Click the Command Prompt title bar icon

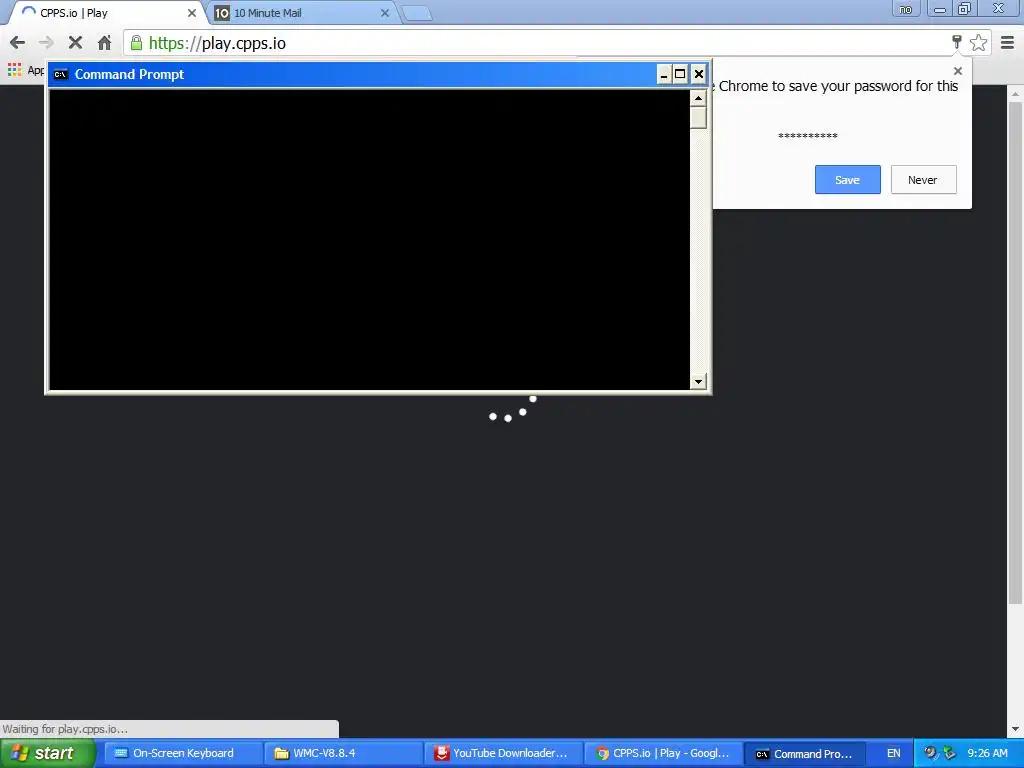[61, 74]
